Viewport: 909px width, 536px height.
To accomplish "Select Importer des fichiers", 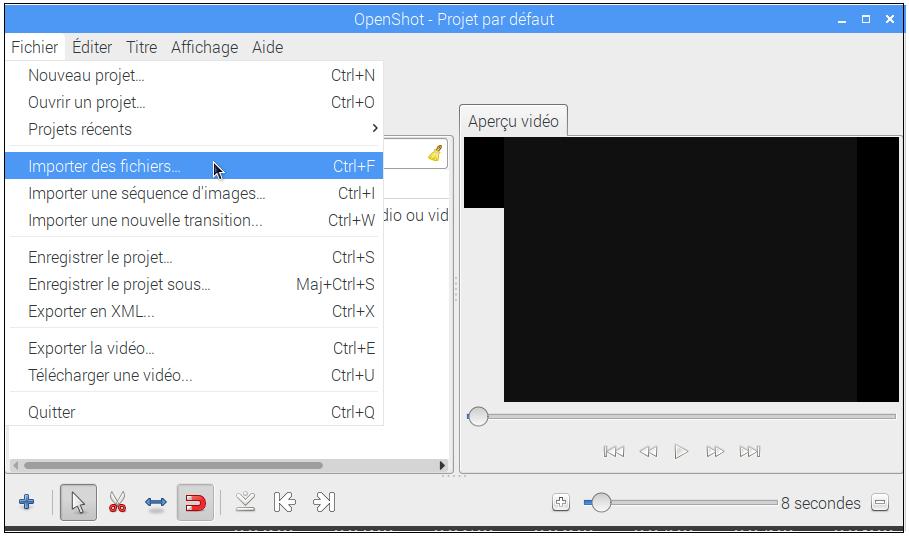I will [194, 166].
